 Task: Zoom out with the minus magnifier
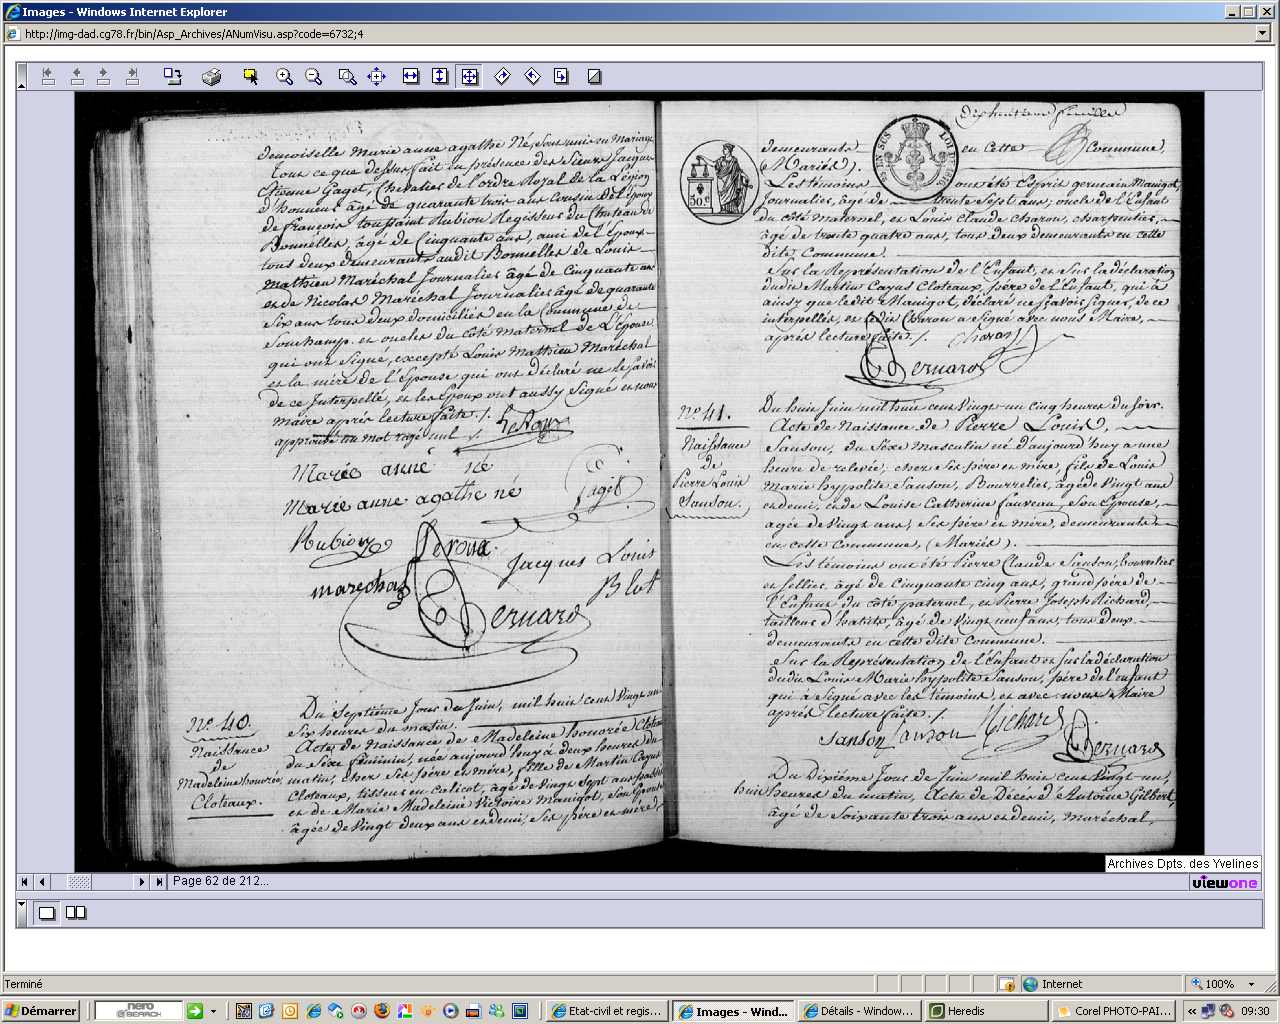[x=314, y=77]
